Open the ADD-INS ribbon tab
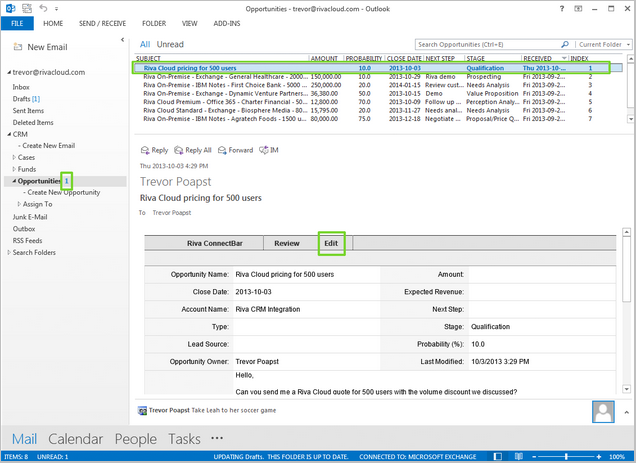636x463 pixels. [227, 24]
